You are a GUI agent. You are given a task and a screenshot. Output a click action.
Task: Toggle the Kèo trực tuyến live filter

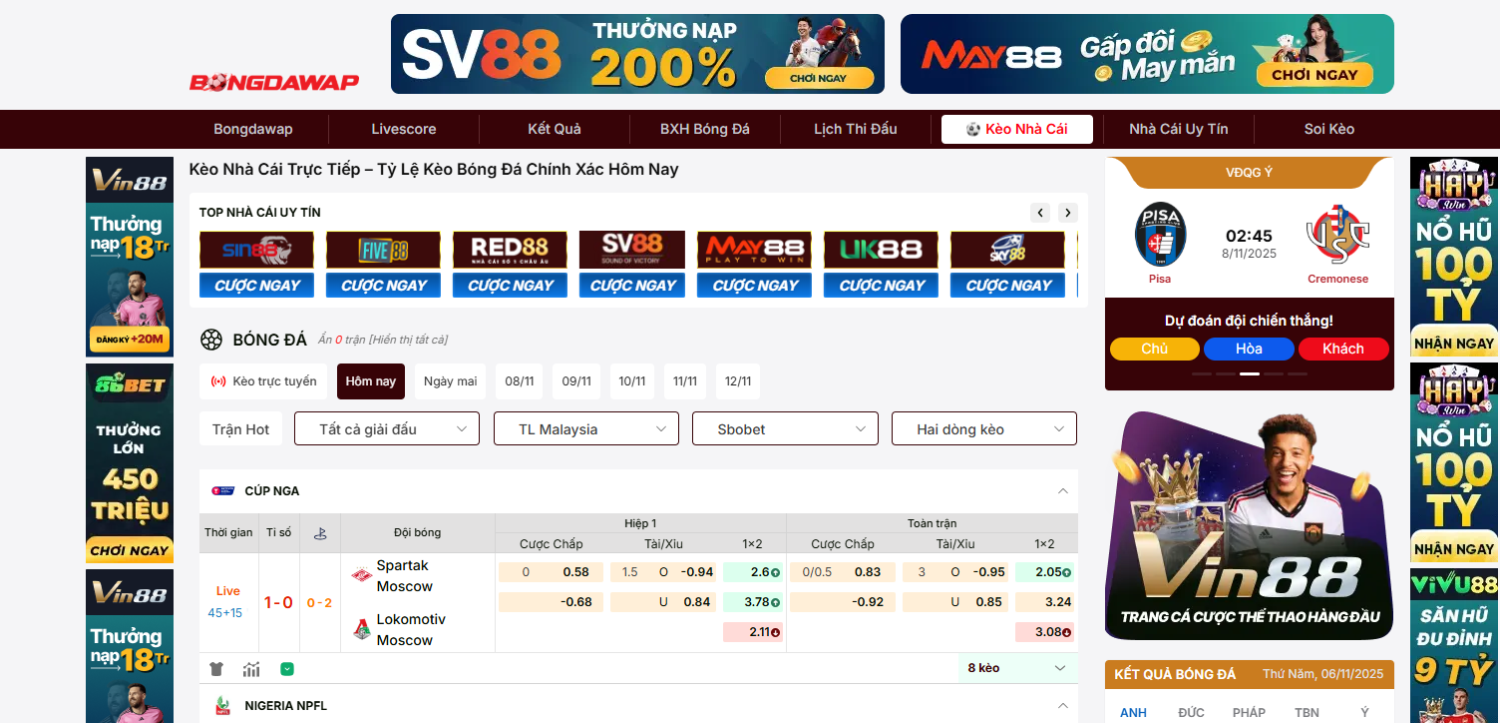(264, 381)
